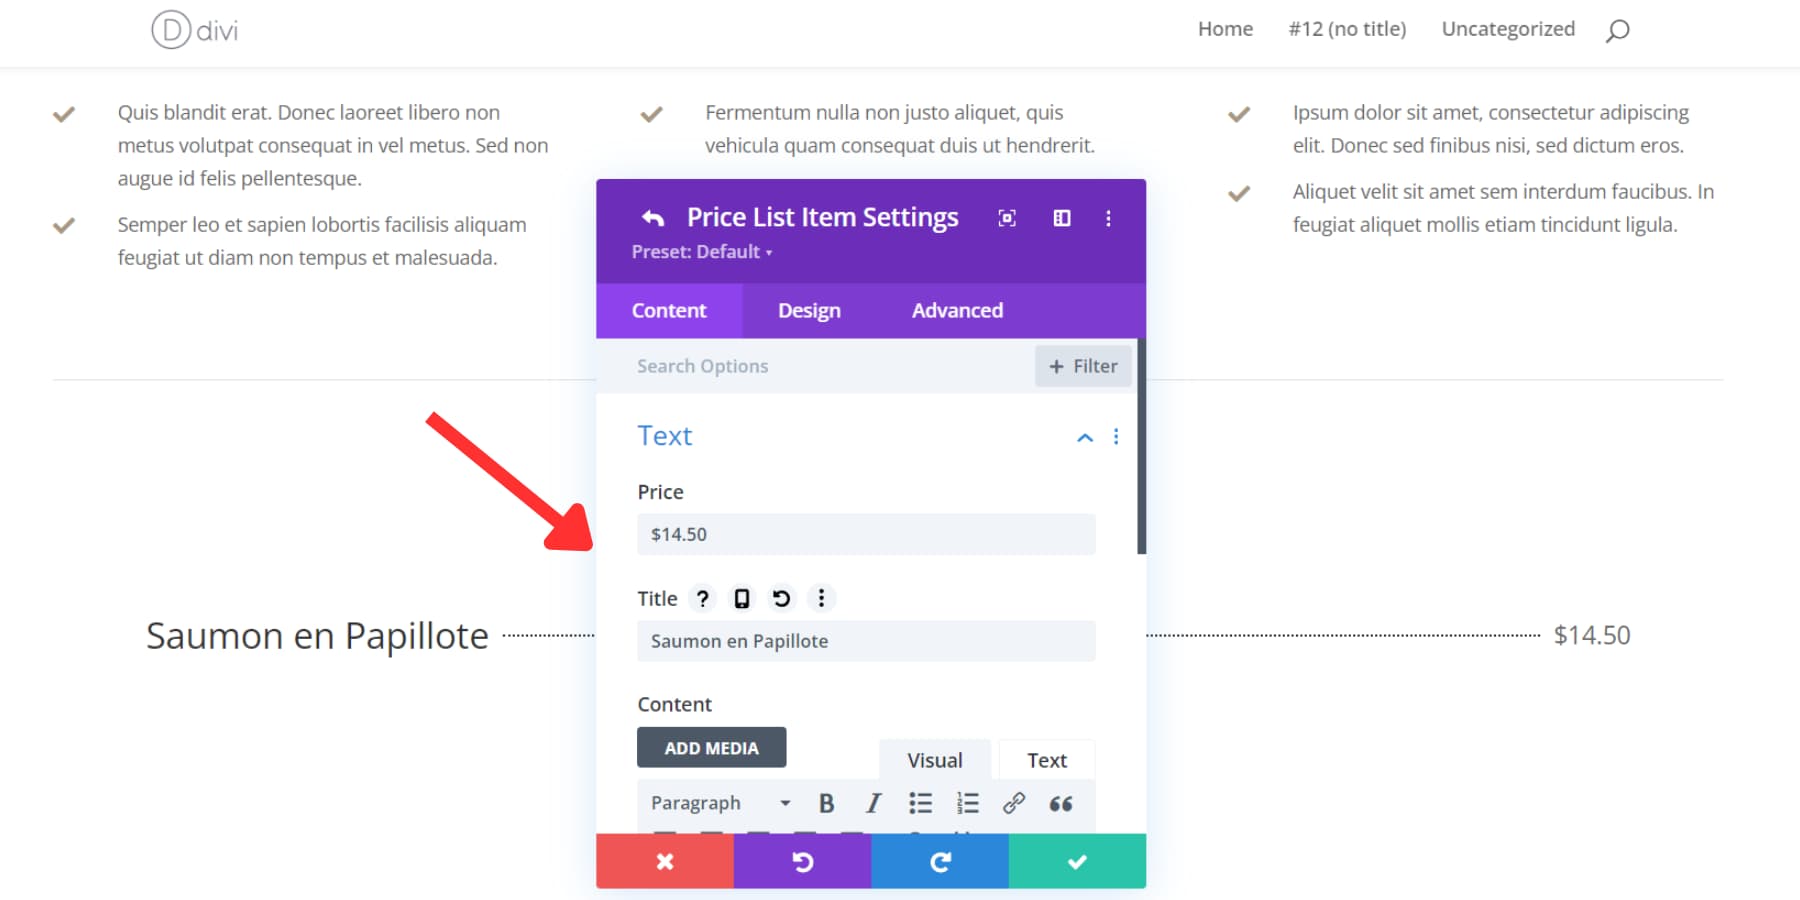Toggle italic formatting in content editor

pos(873,803)
